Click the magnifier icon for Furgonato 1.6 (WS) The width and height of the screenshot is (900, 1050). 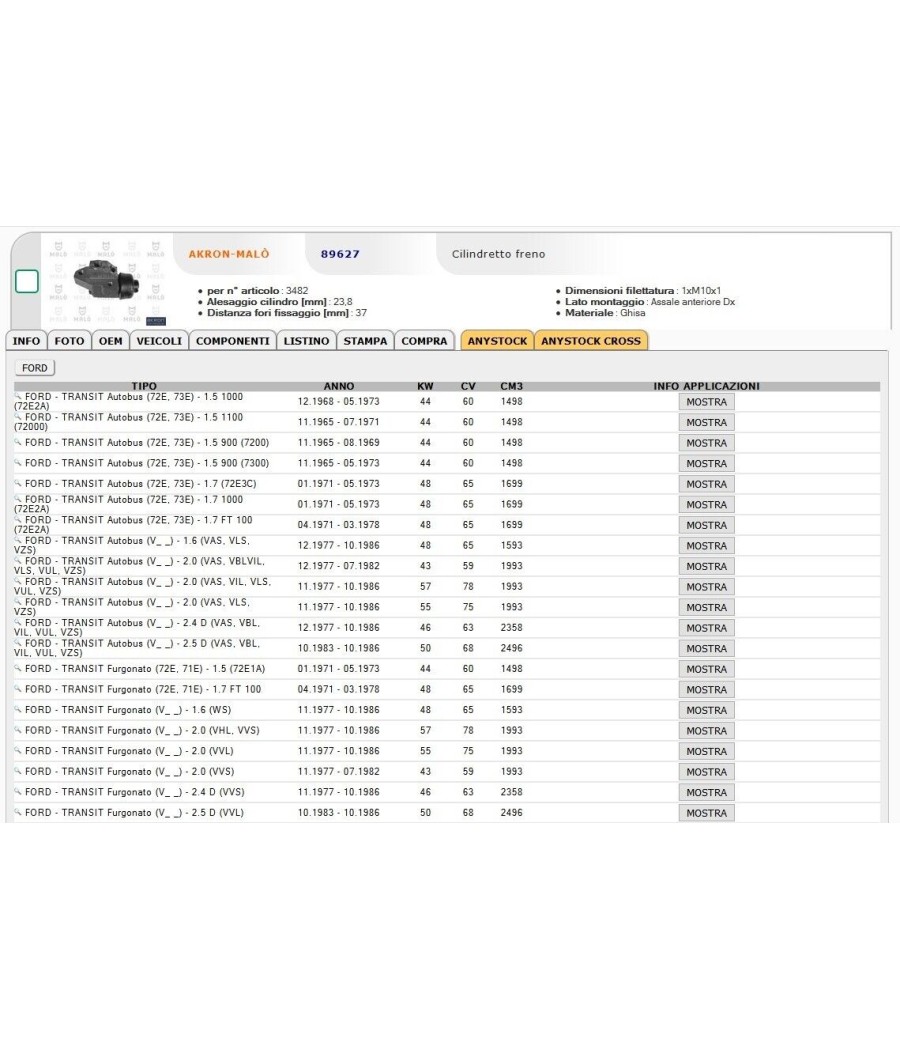(x=18, y=710)
